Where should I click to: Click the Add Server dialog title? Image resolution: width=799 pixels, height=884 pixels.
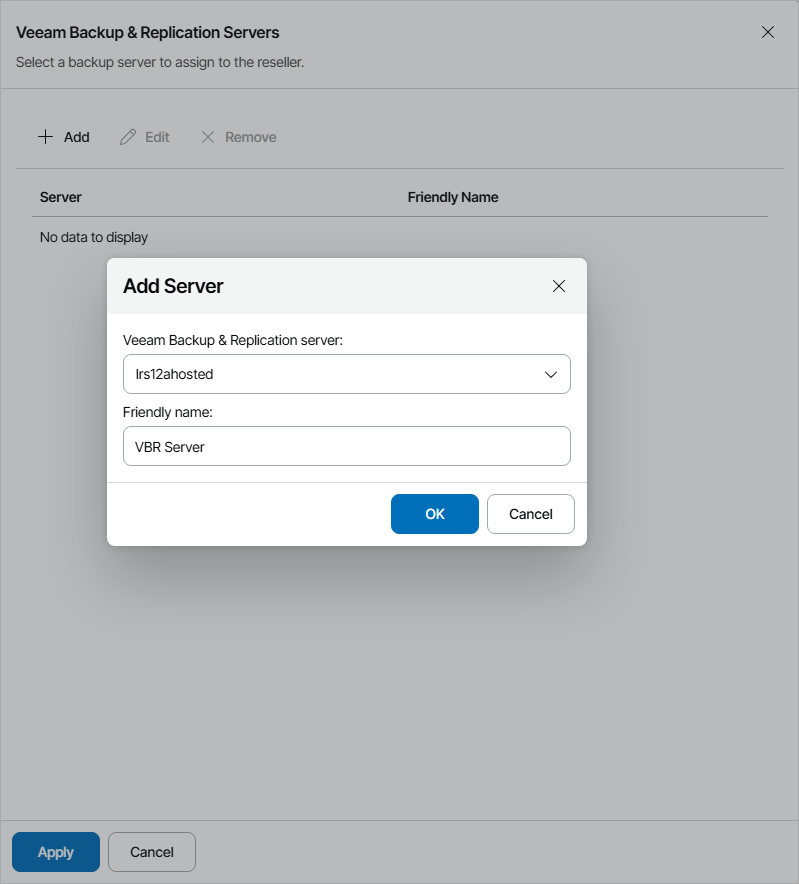click(173, 286)
